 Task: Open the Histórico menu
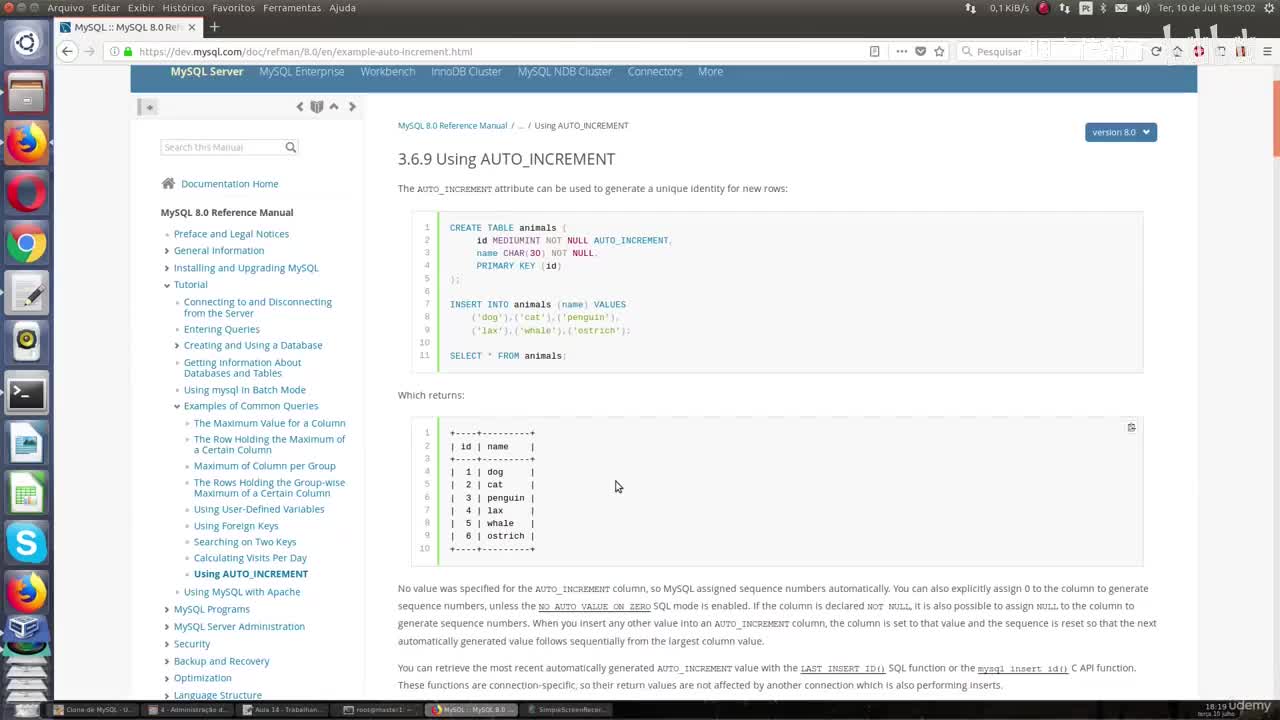point(183,8)
